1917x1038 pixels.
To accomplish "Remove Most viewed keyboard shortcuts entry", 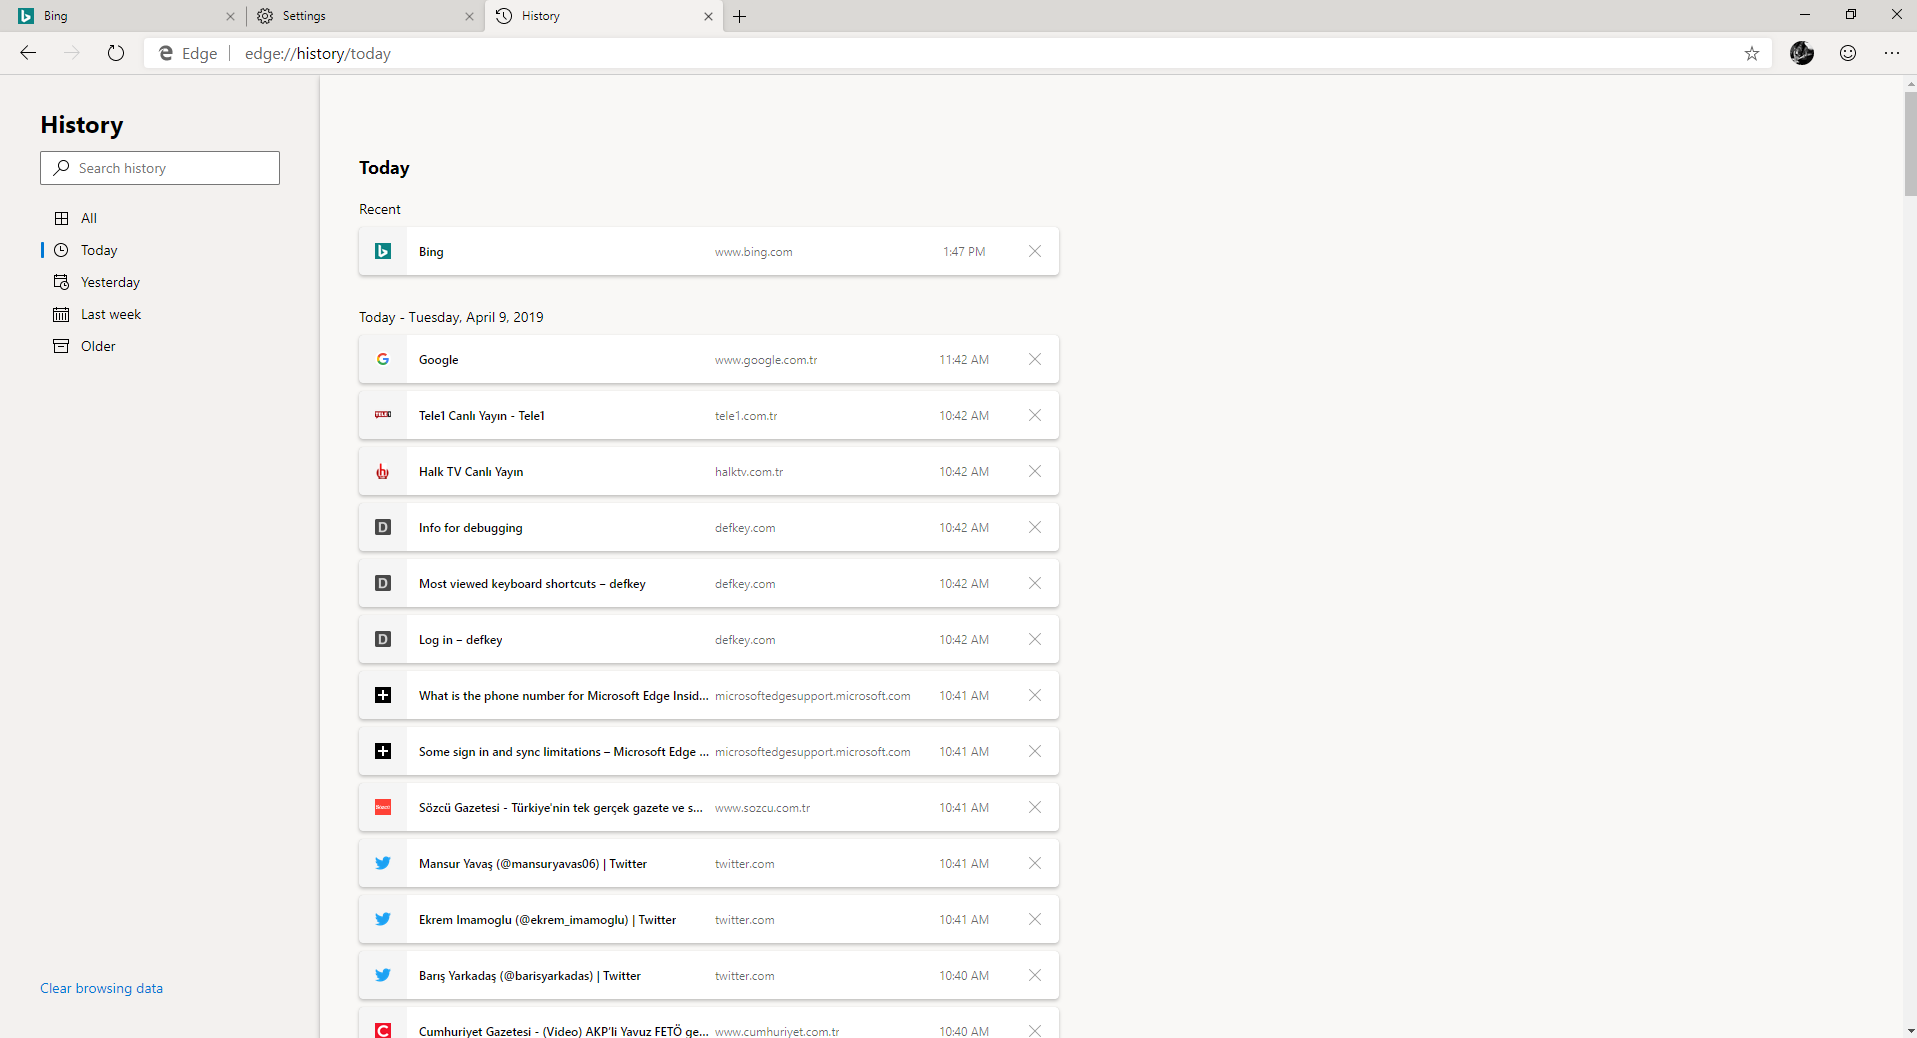I will [1035, 583].
